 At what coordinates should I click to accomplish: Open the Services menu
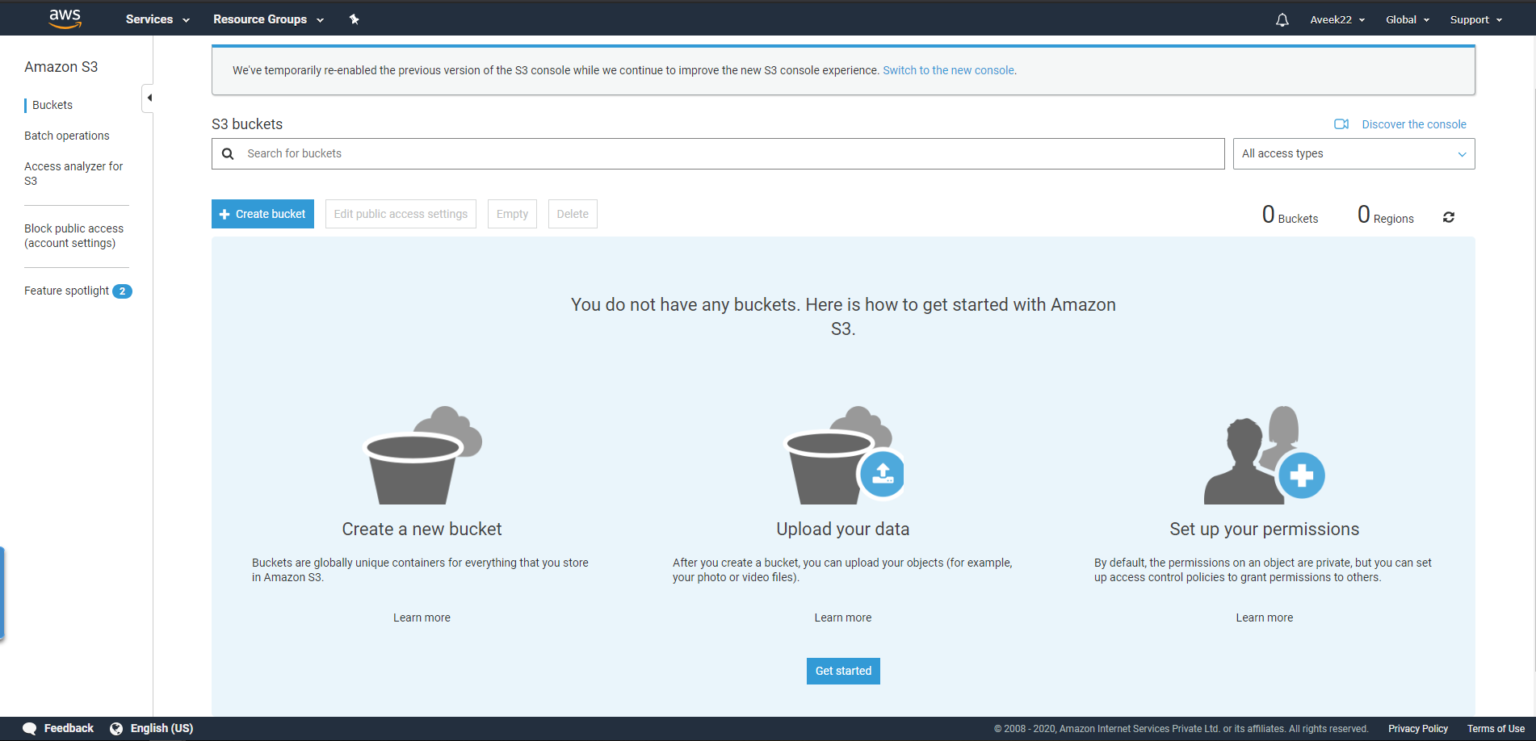[x=150, y=18]
